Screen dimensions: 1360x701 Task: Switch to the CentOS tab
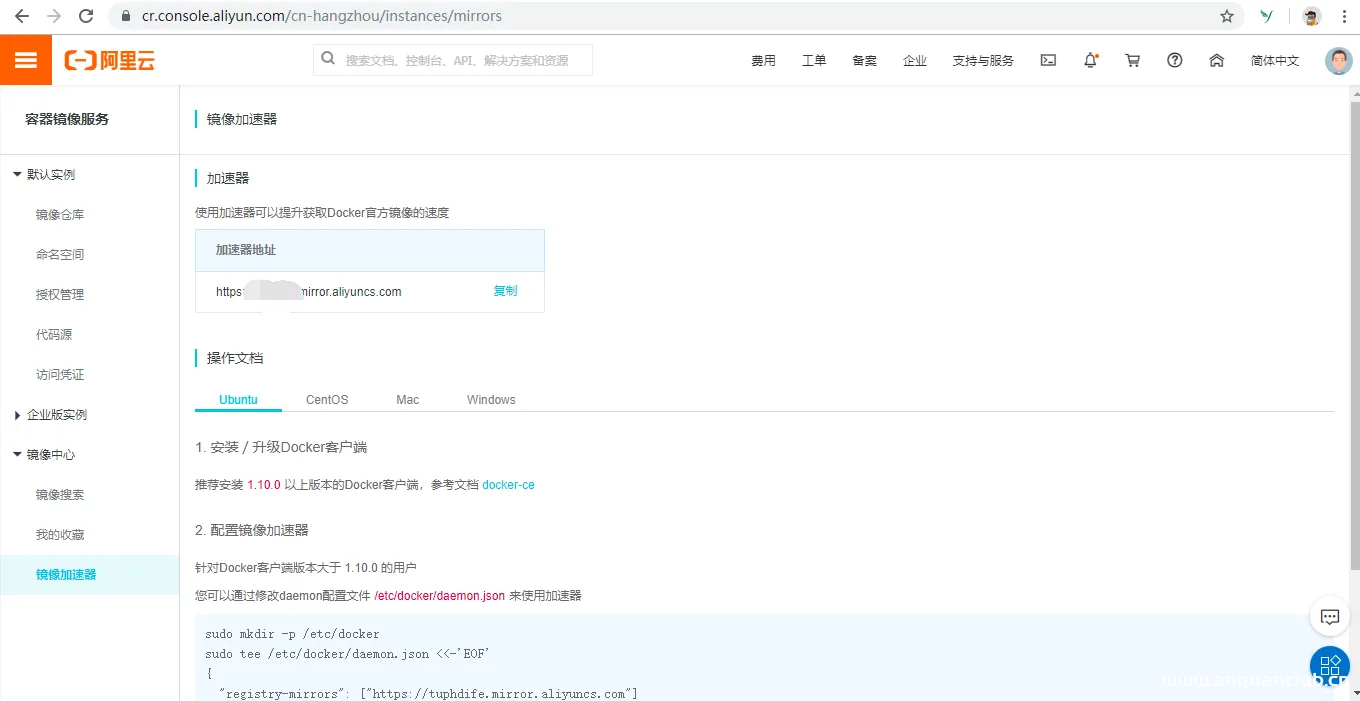327,399
